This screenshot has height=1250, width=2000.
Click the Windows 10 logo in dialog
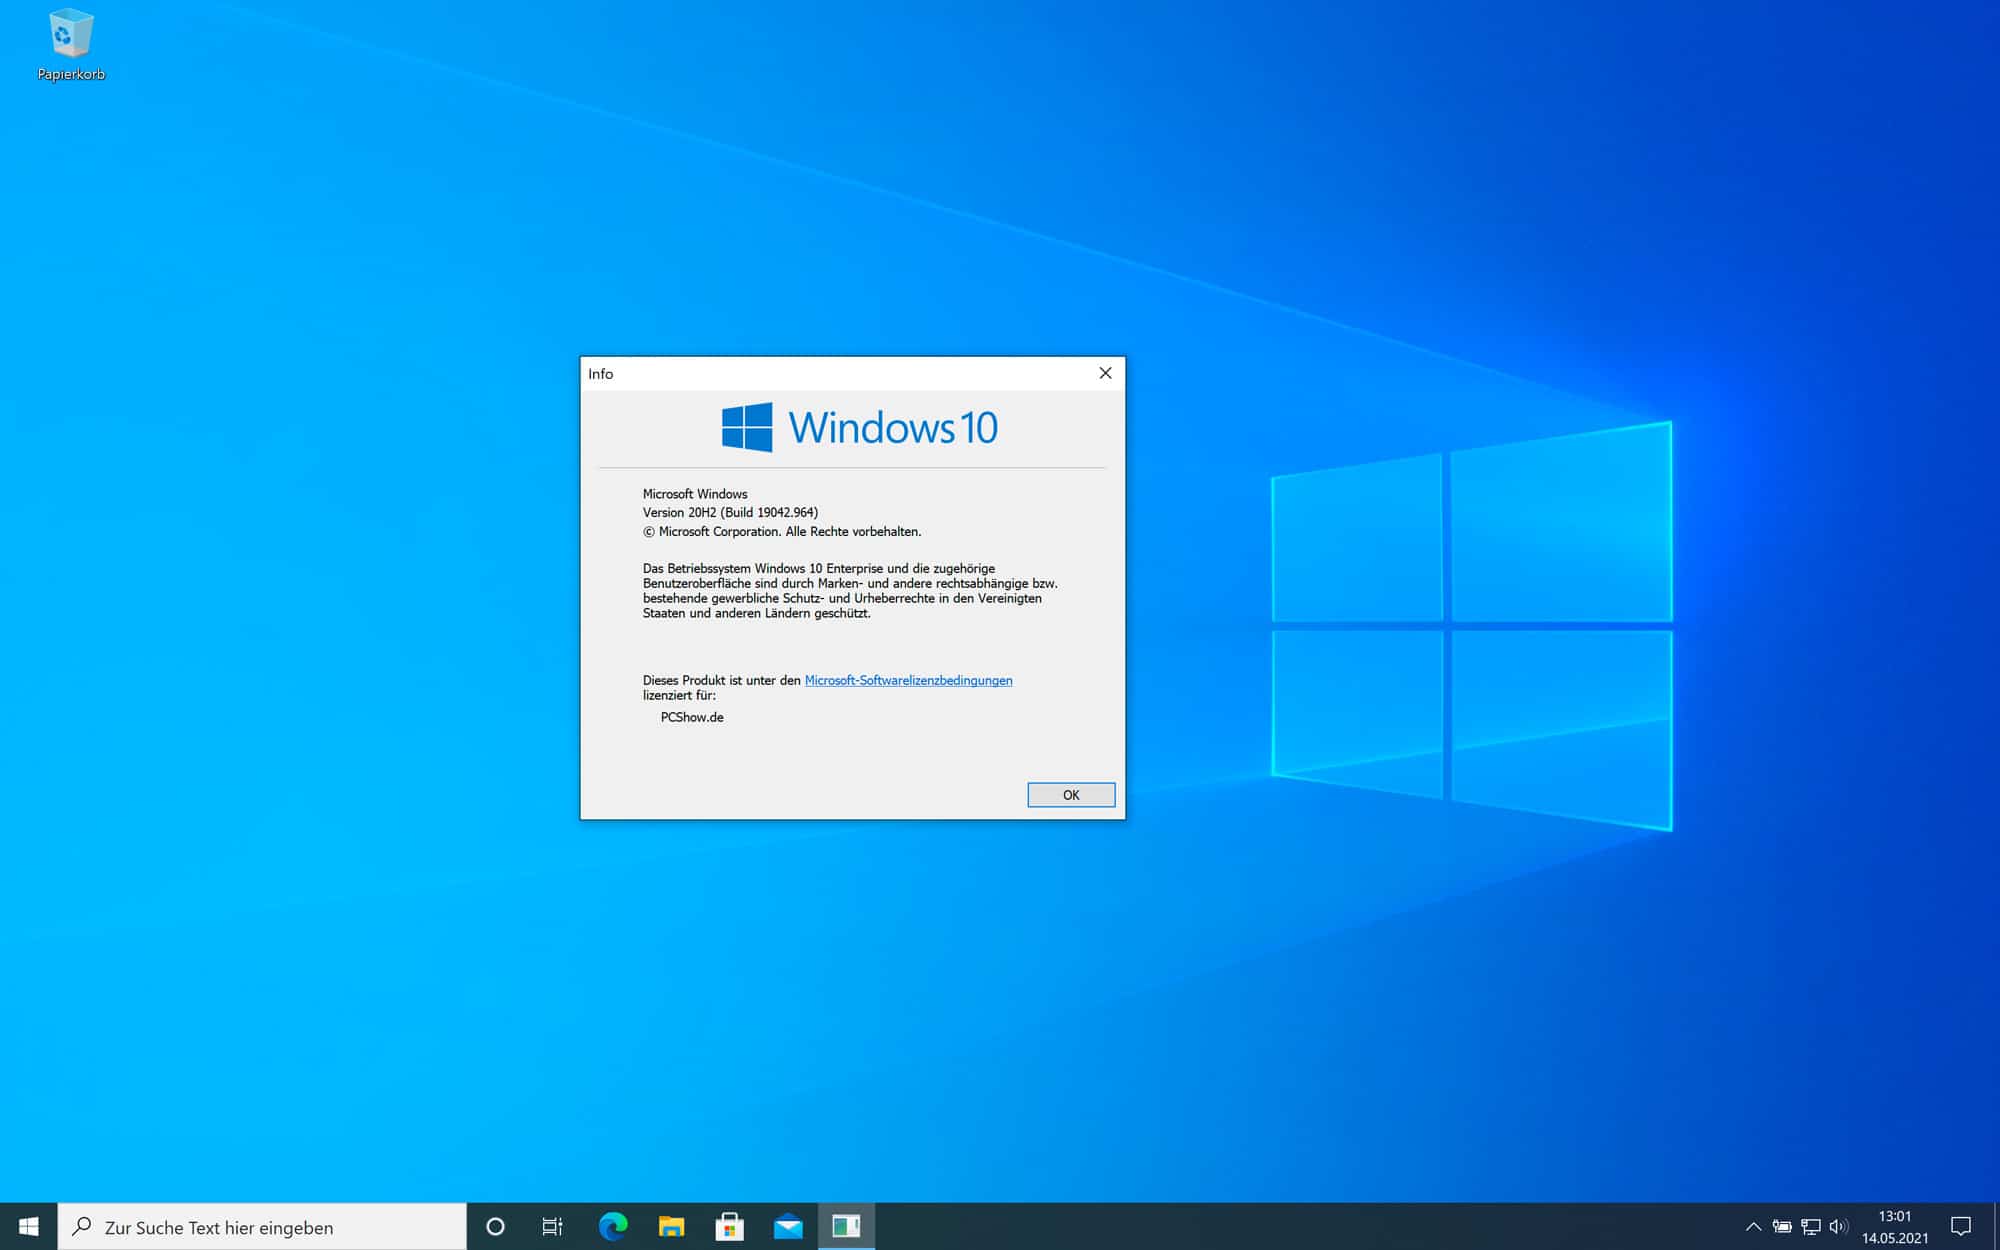[x=860, y=428]
